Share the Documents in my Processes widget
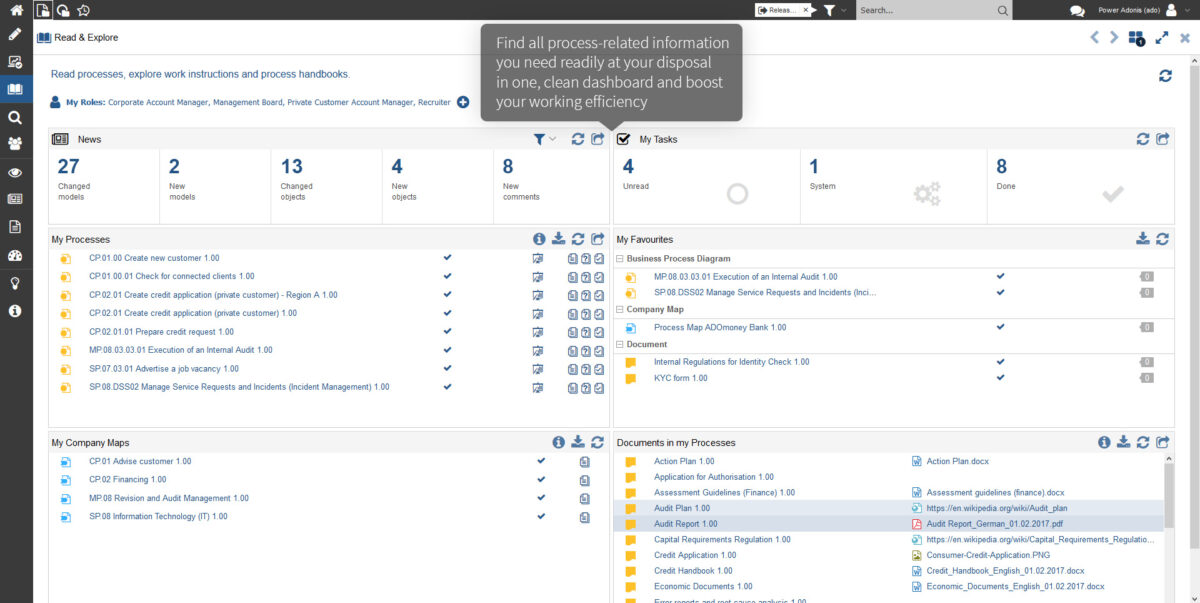The image size is (1200, 603). coord(1163,442)
